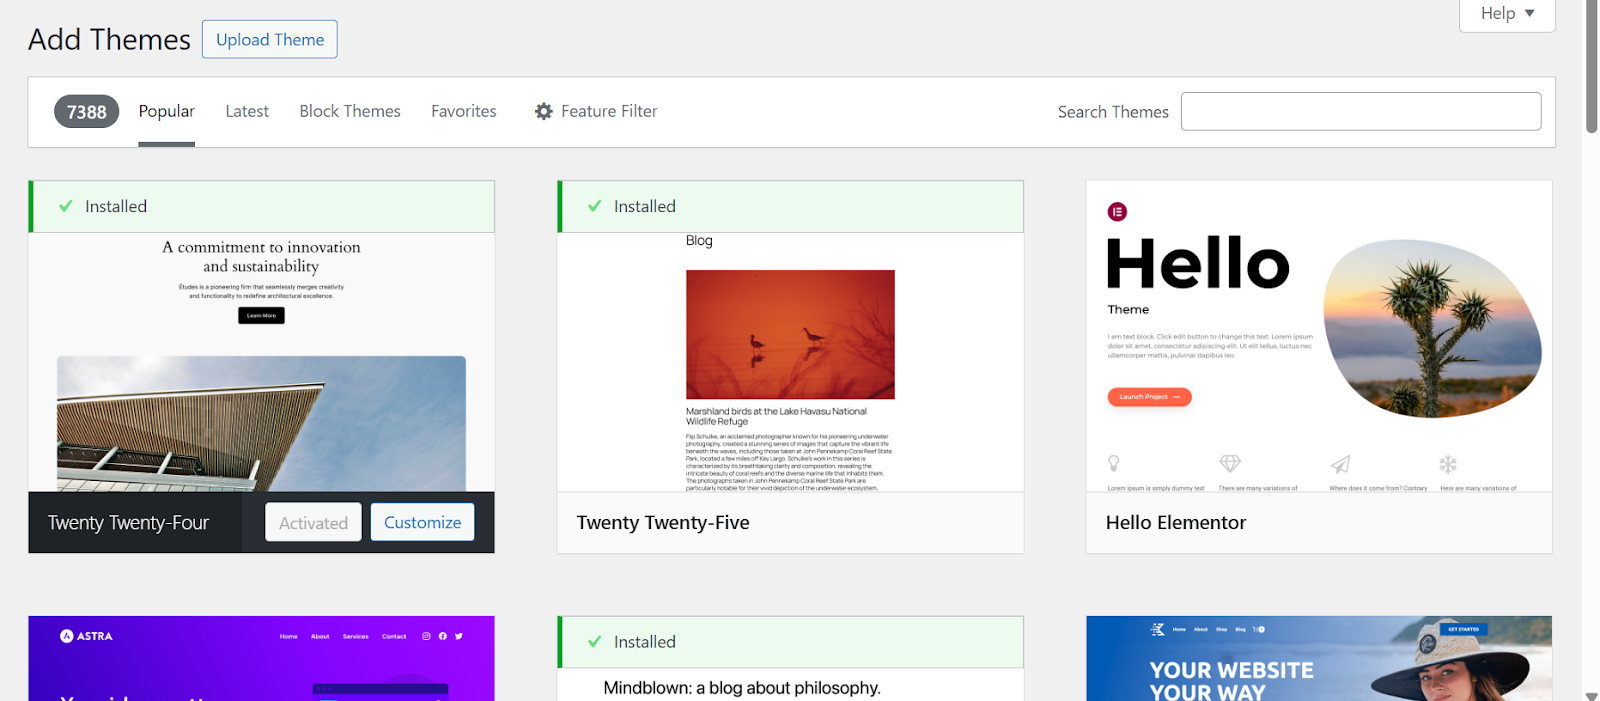Select the Hello Elementor theme title

1176,523
